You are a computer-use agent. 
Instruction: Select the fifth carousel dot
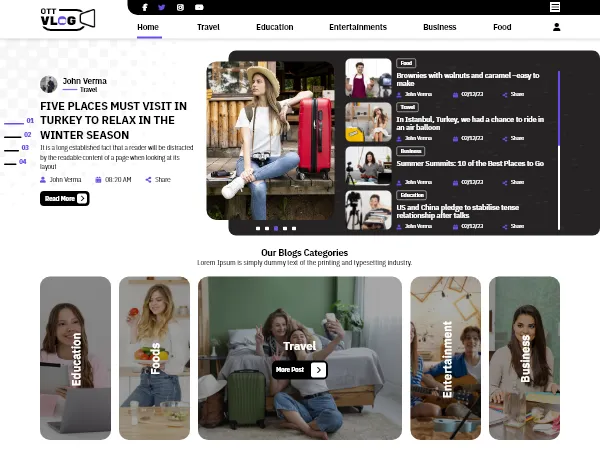[x=294, y=228]
